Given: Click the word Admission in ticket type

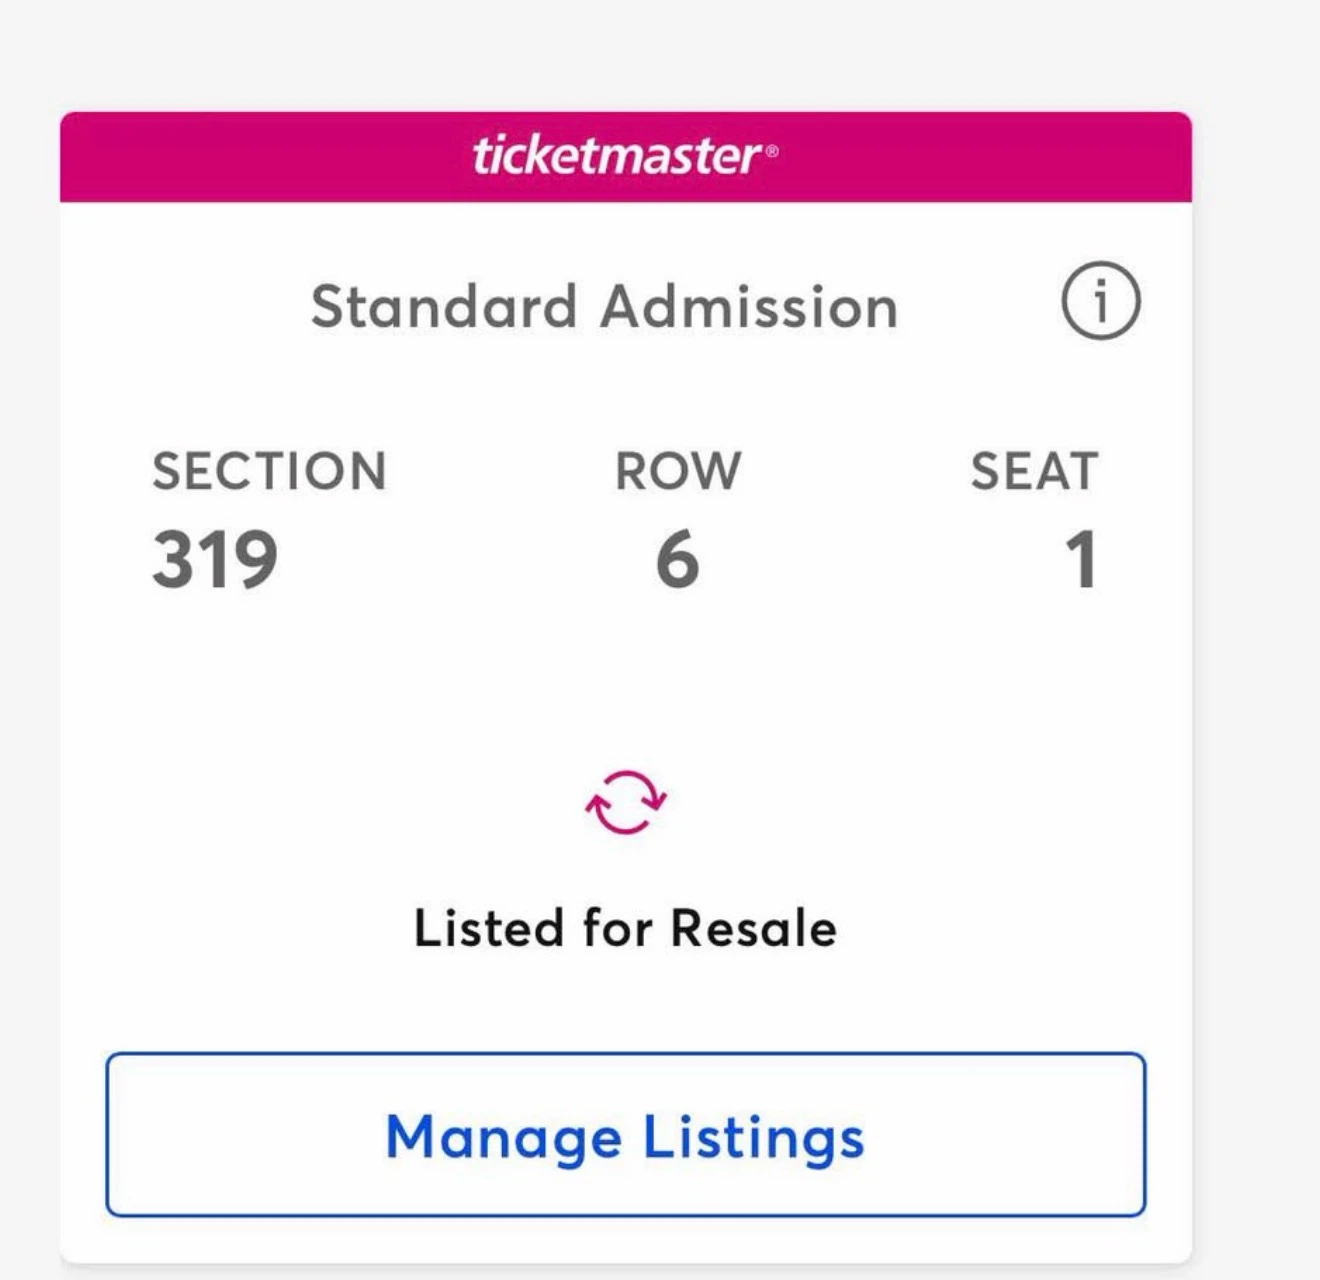Looking at the screenshot, I should (749, 306).
